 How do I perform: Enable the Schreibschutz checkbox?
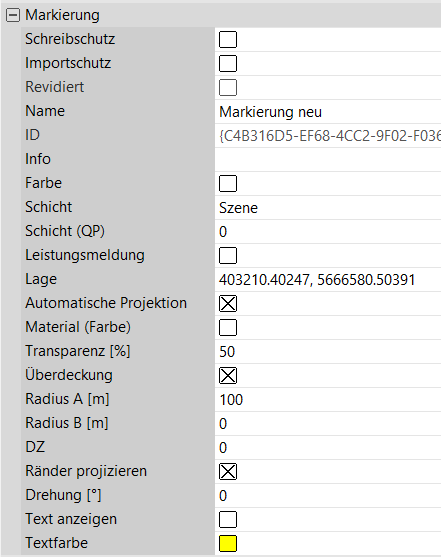point(228,39)
